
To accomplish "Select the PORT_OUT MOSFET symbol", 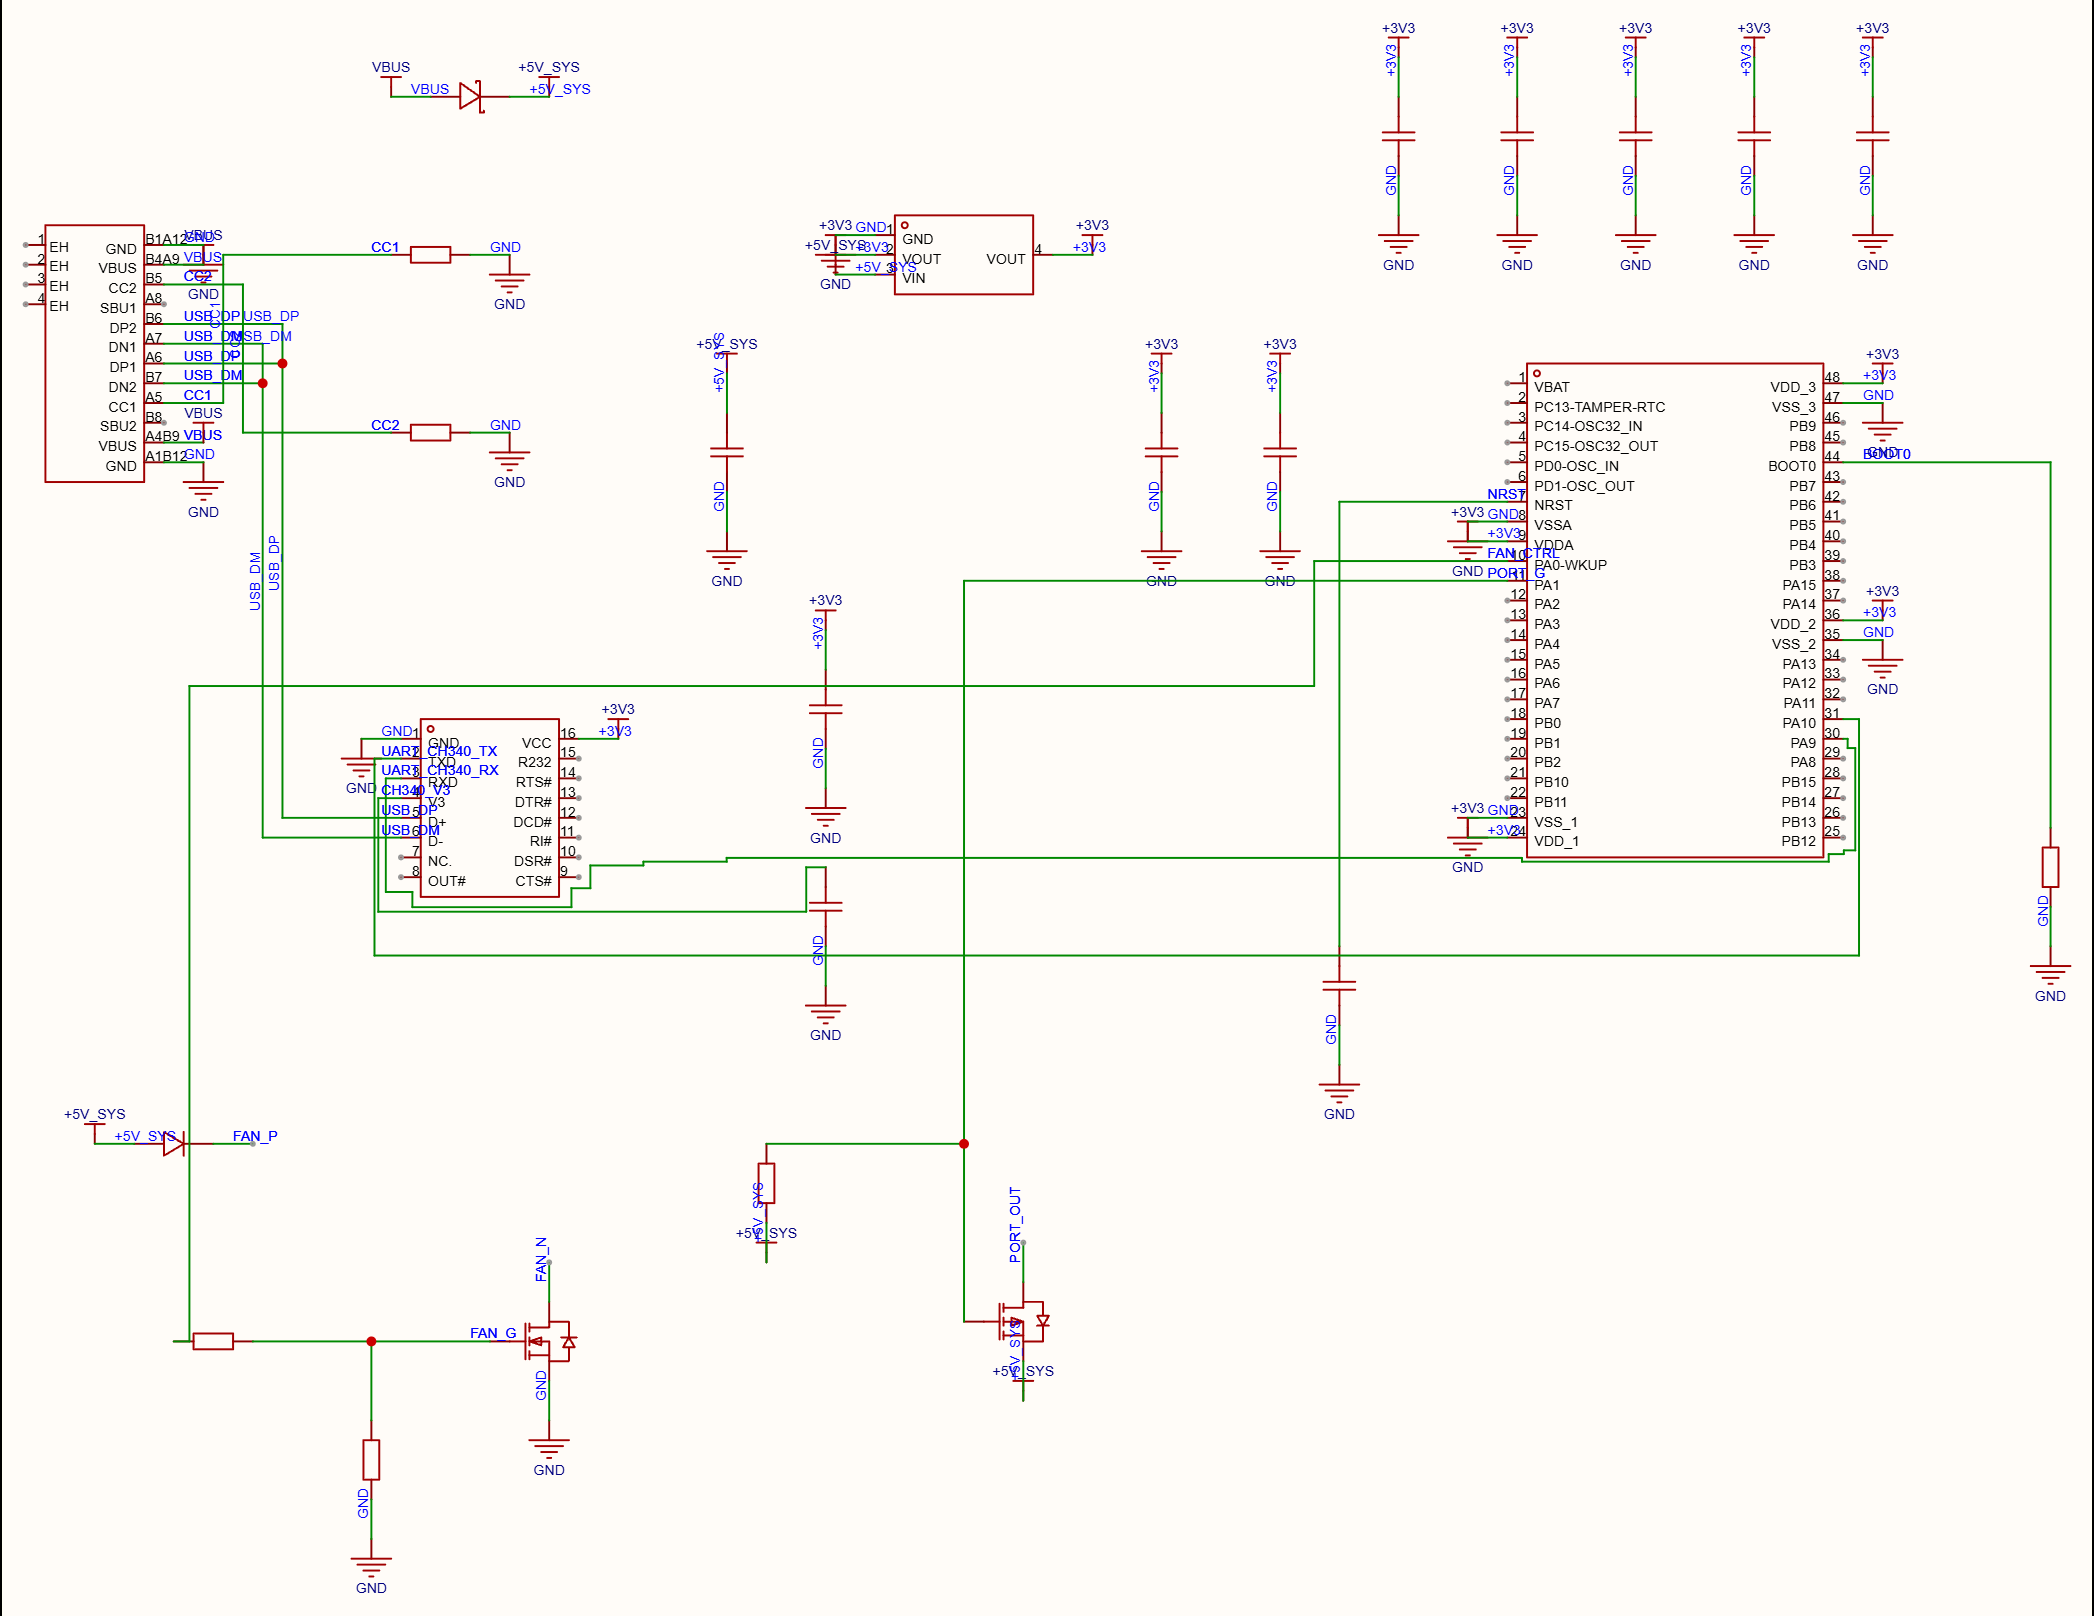I will [1025, 1321].
